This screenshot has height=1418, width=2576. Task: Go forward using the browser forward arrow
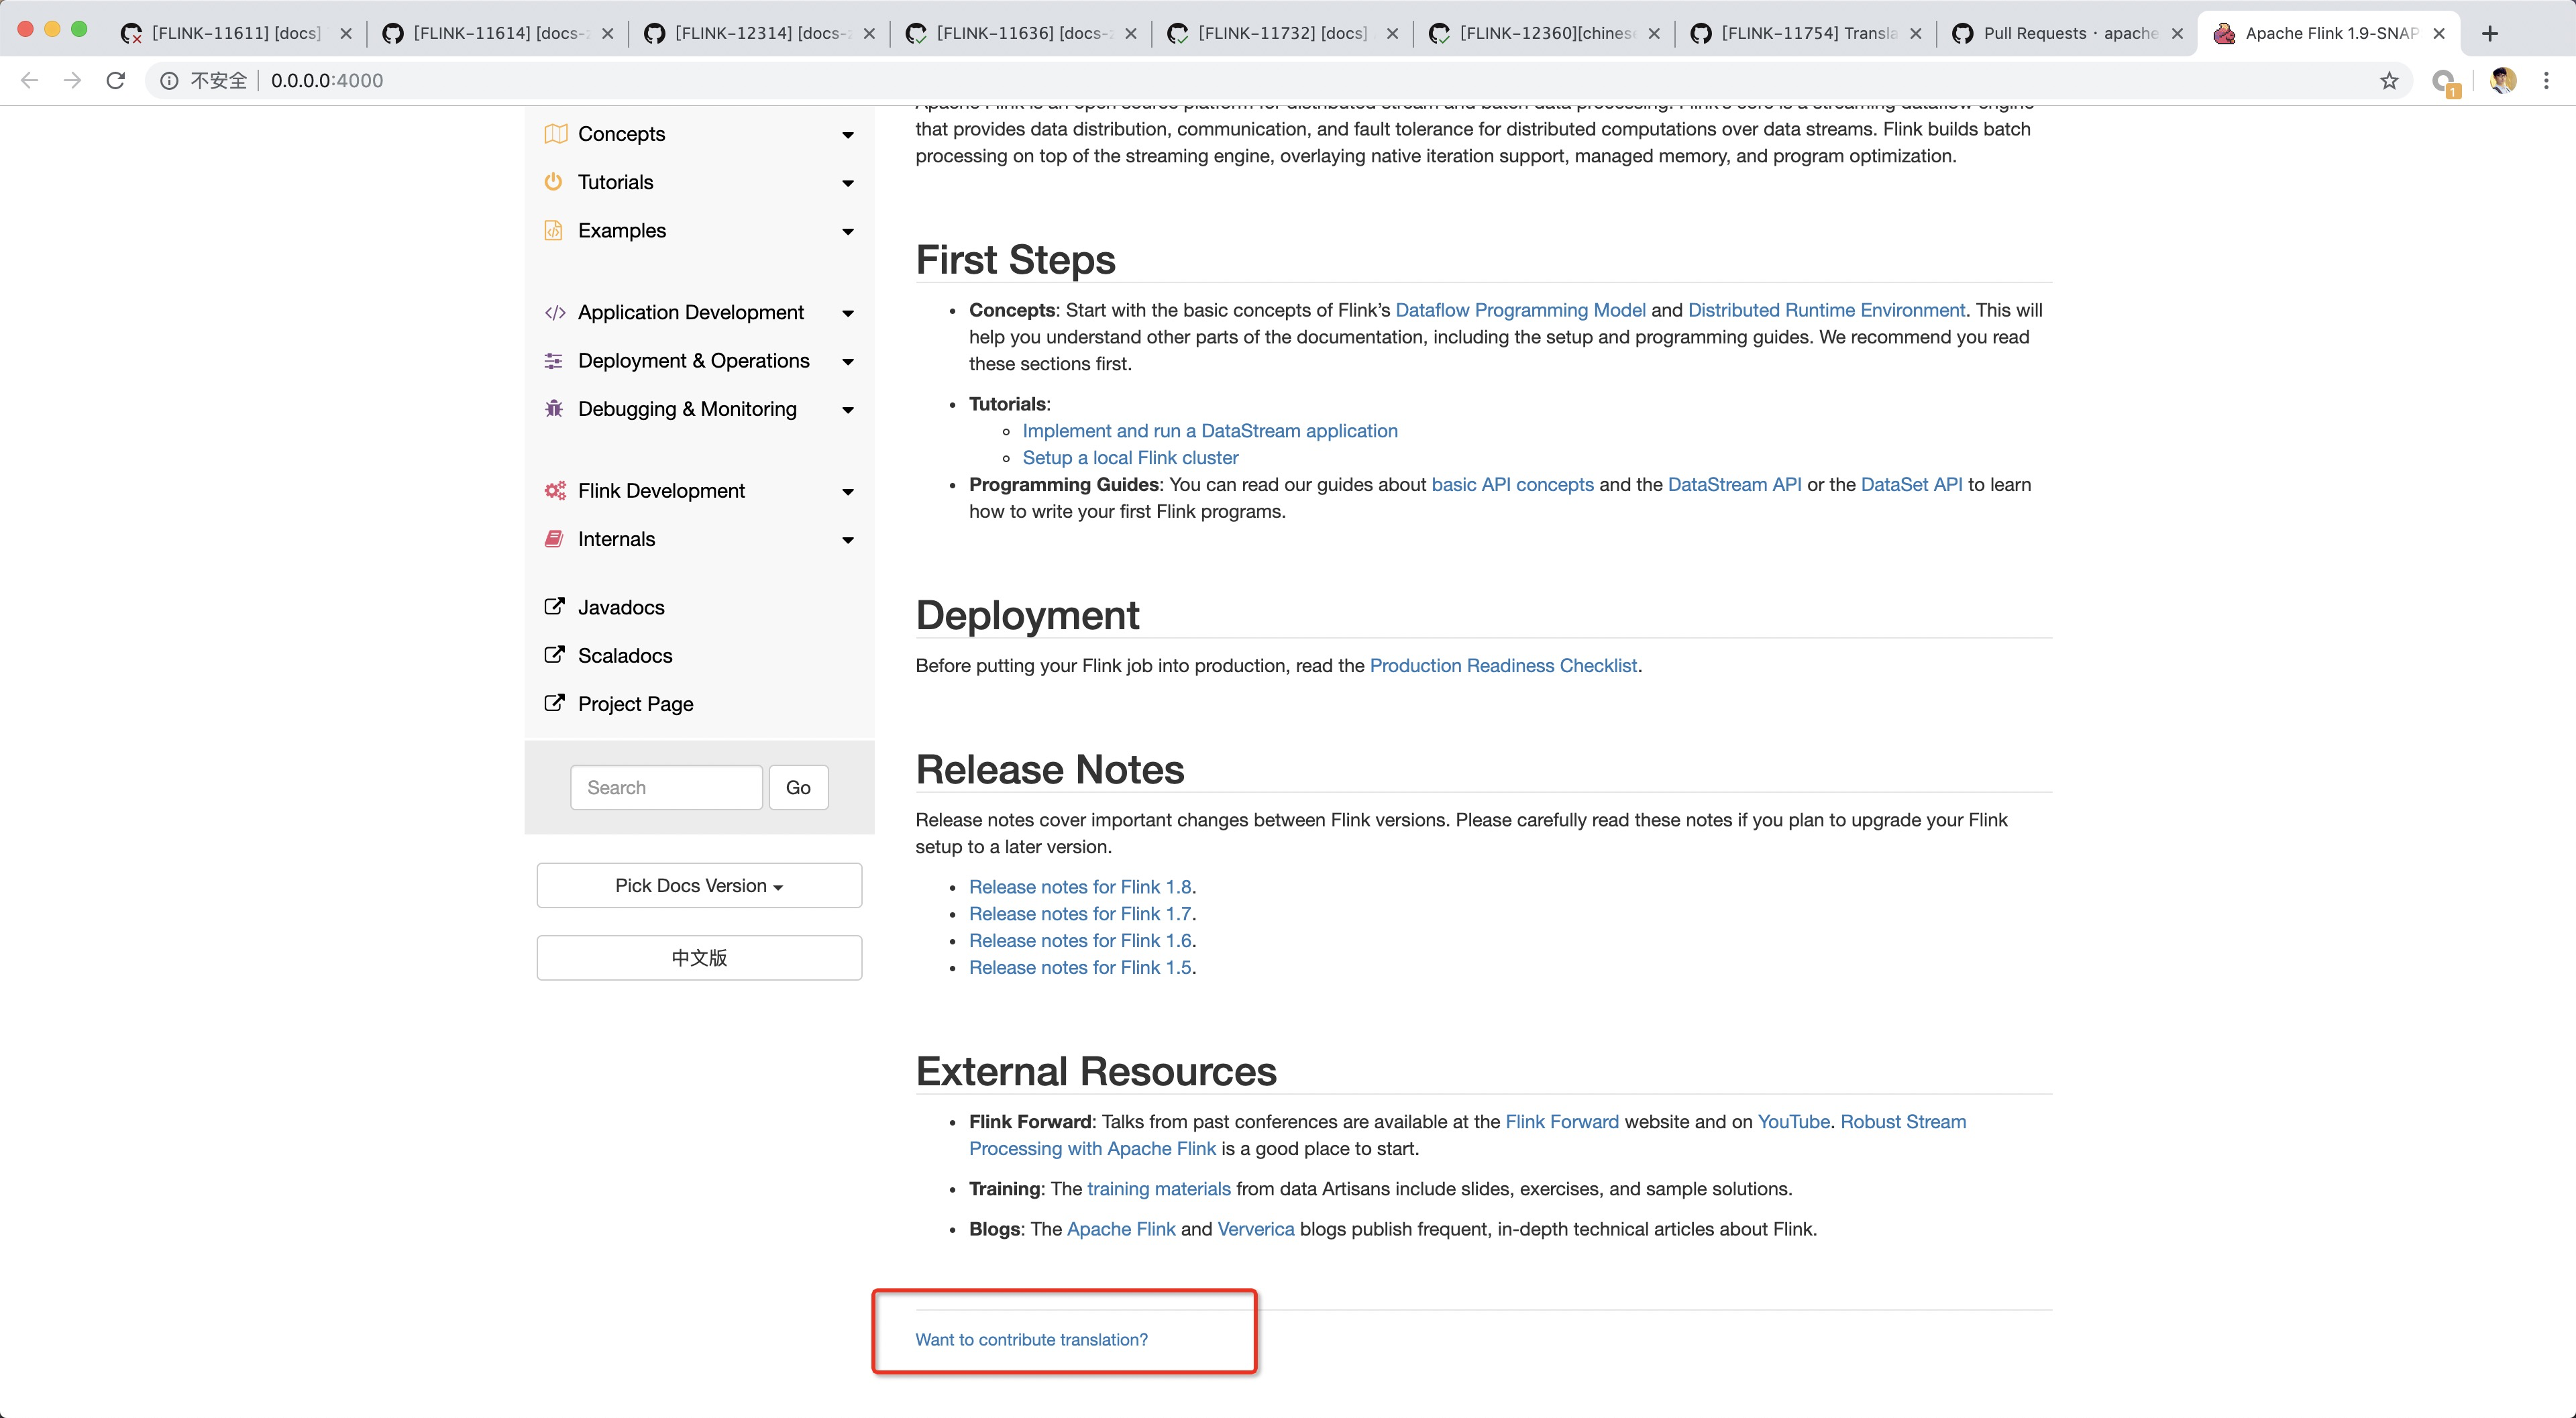coord(72,81)
